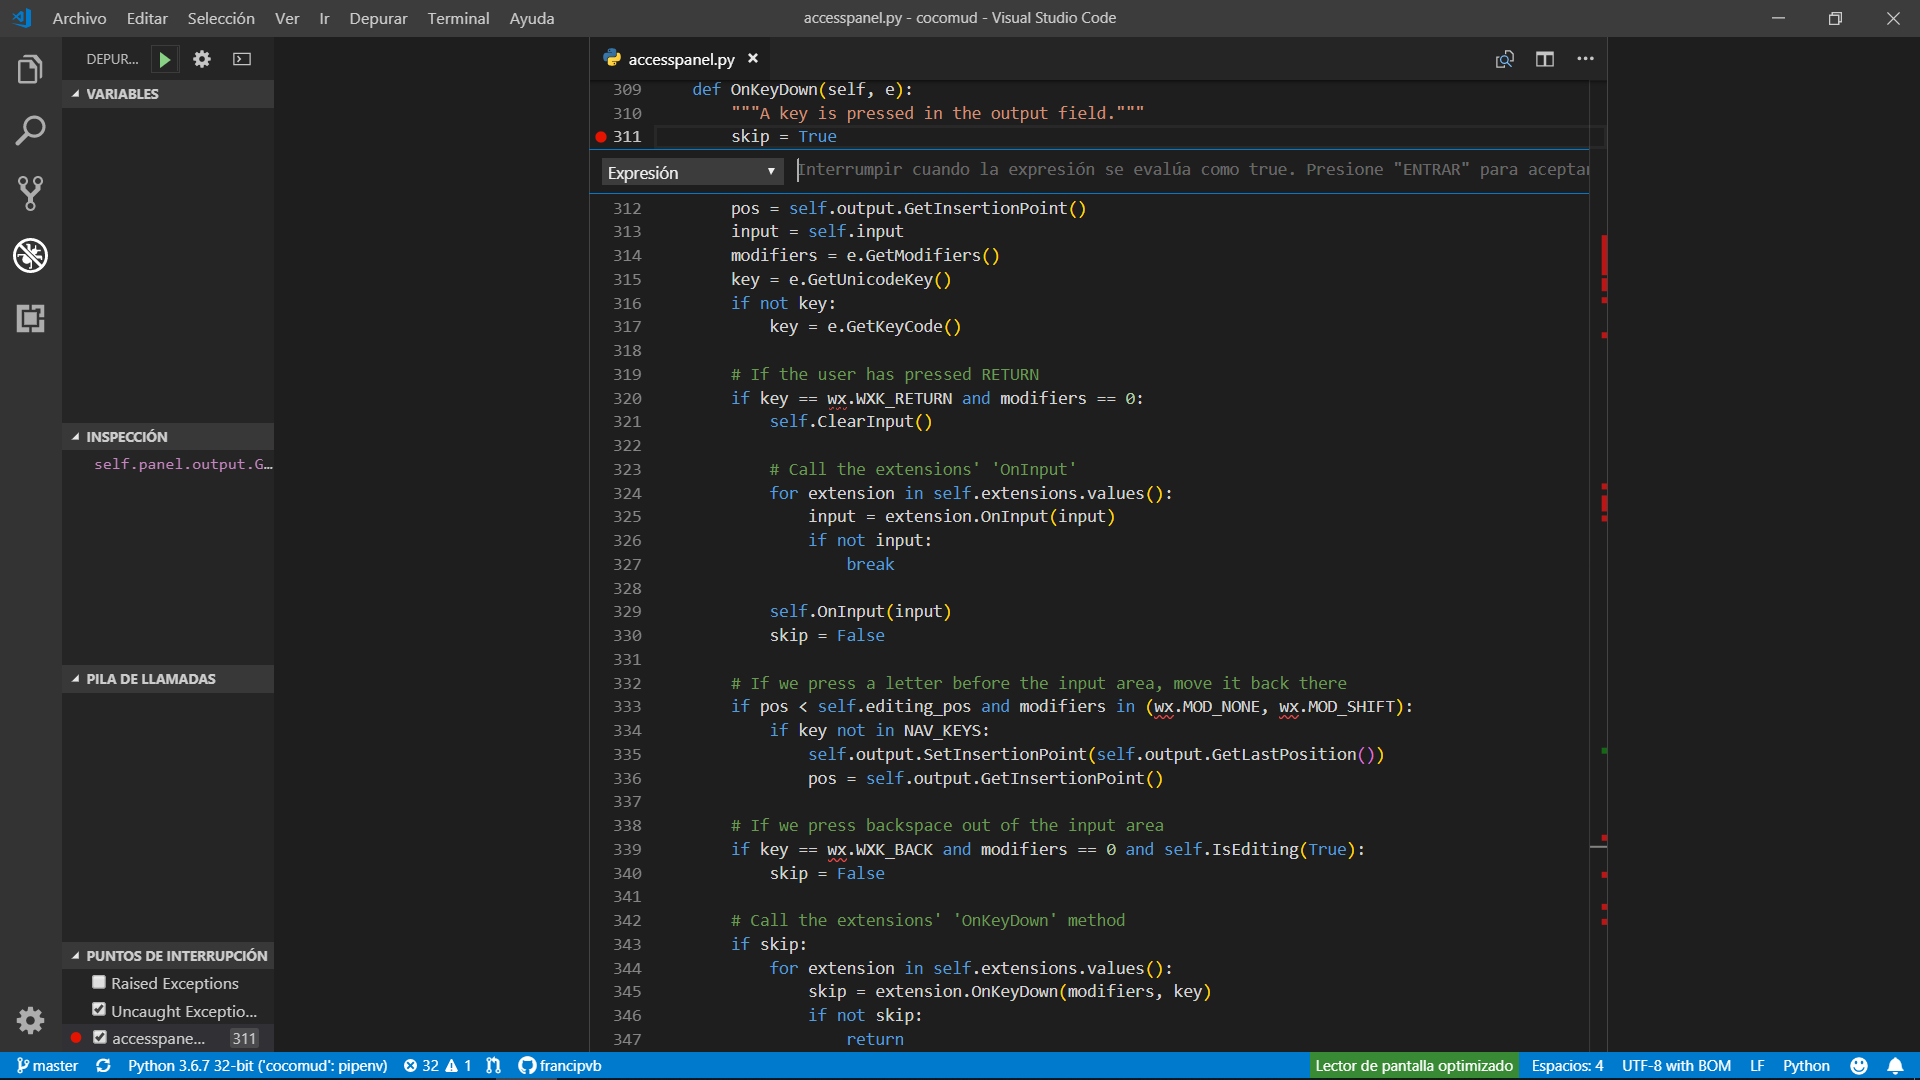Viewport: 1920px width, 1080px height.
Task: Change UTF-8 with BOM encoding
Action: (x=1676, y=1066)
